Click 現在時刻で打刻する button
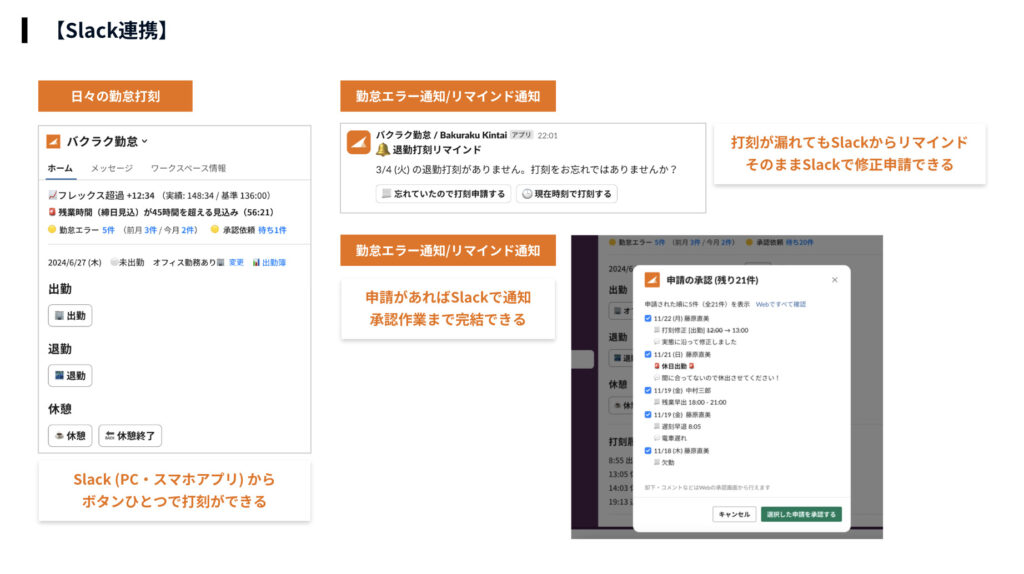The width and height of the screenshot is (1024, 574). pyautogui.click(x=567, y=194)
